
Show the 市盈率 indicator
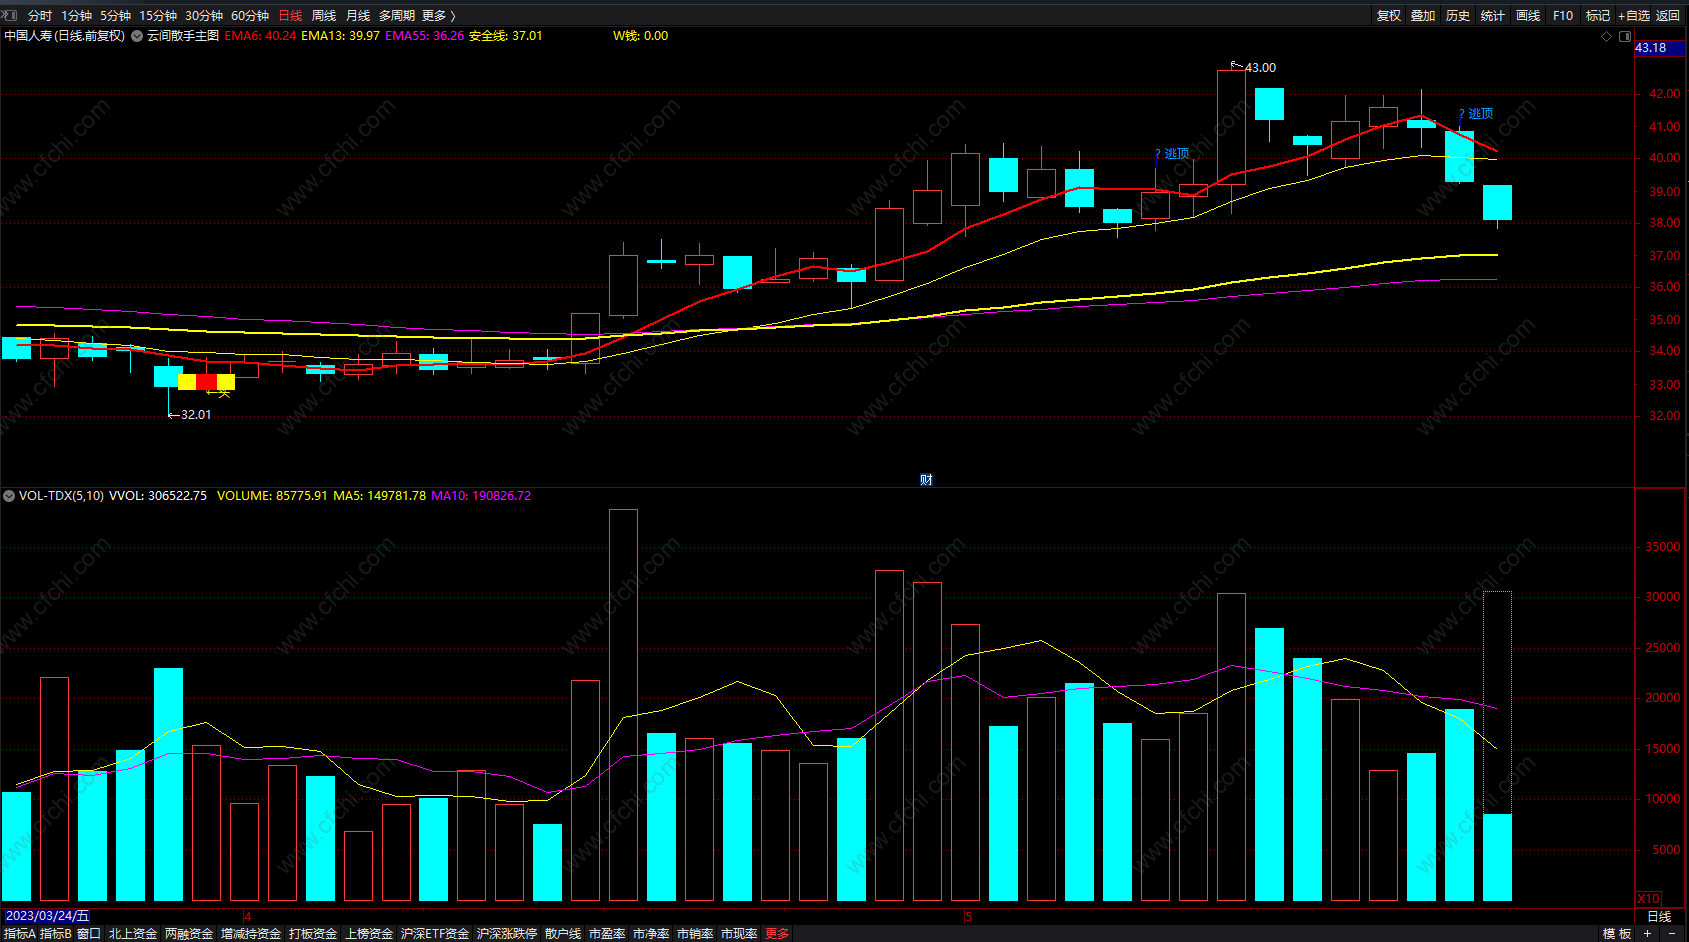tap(607, 934)
